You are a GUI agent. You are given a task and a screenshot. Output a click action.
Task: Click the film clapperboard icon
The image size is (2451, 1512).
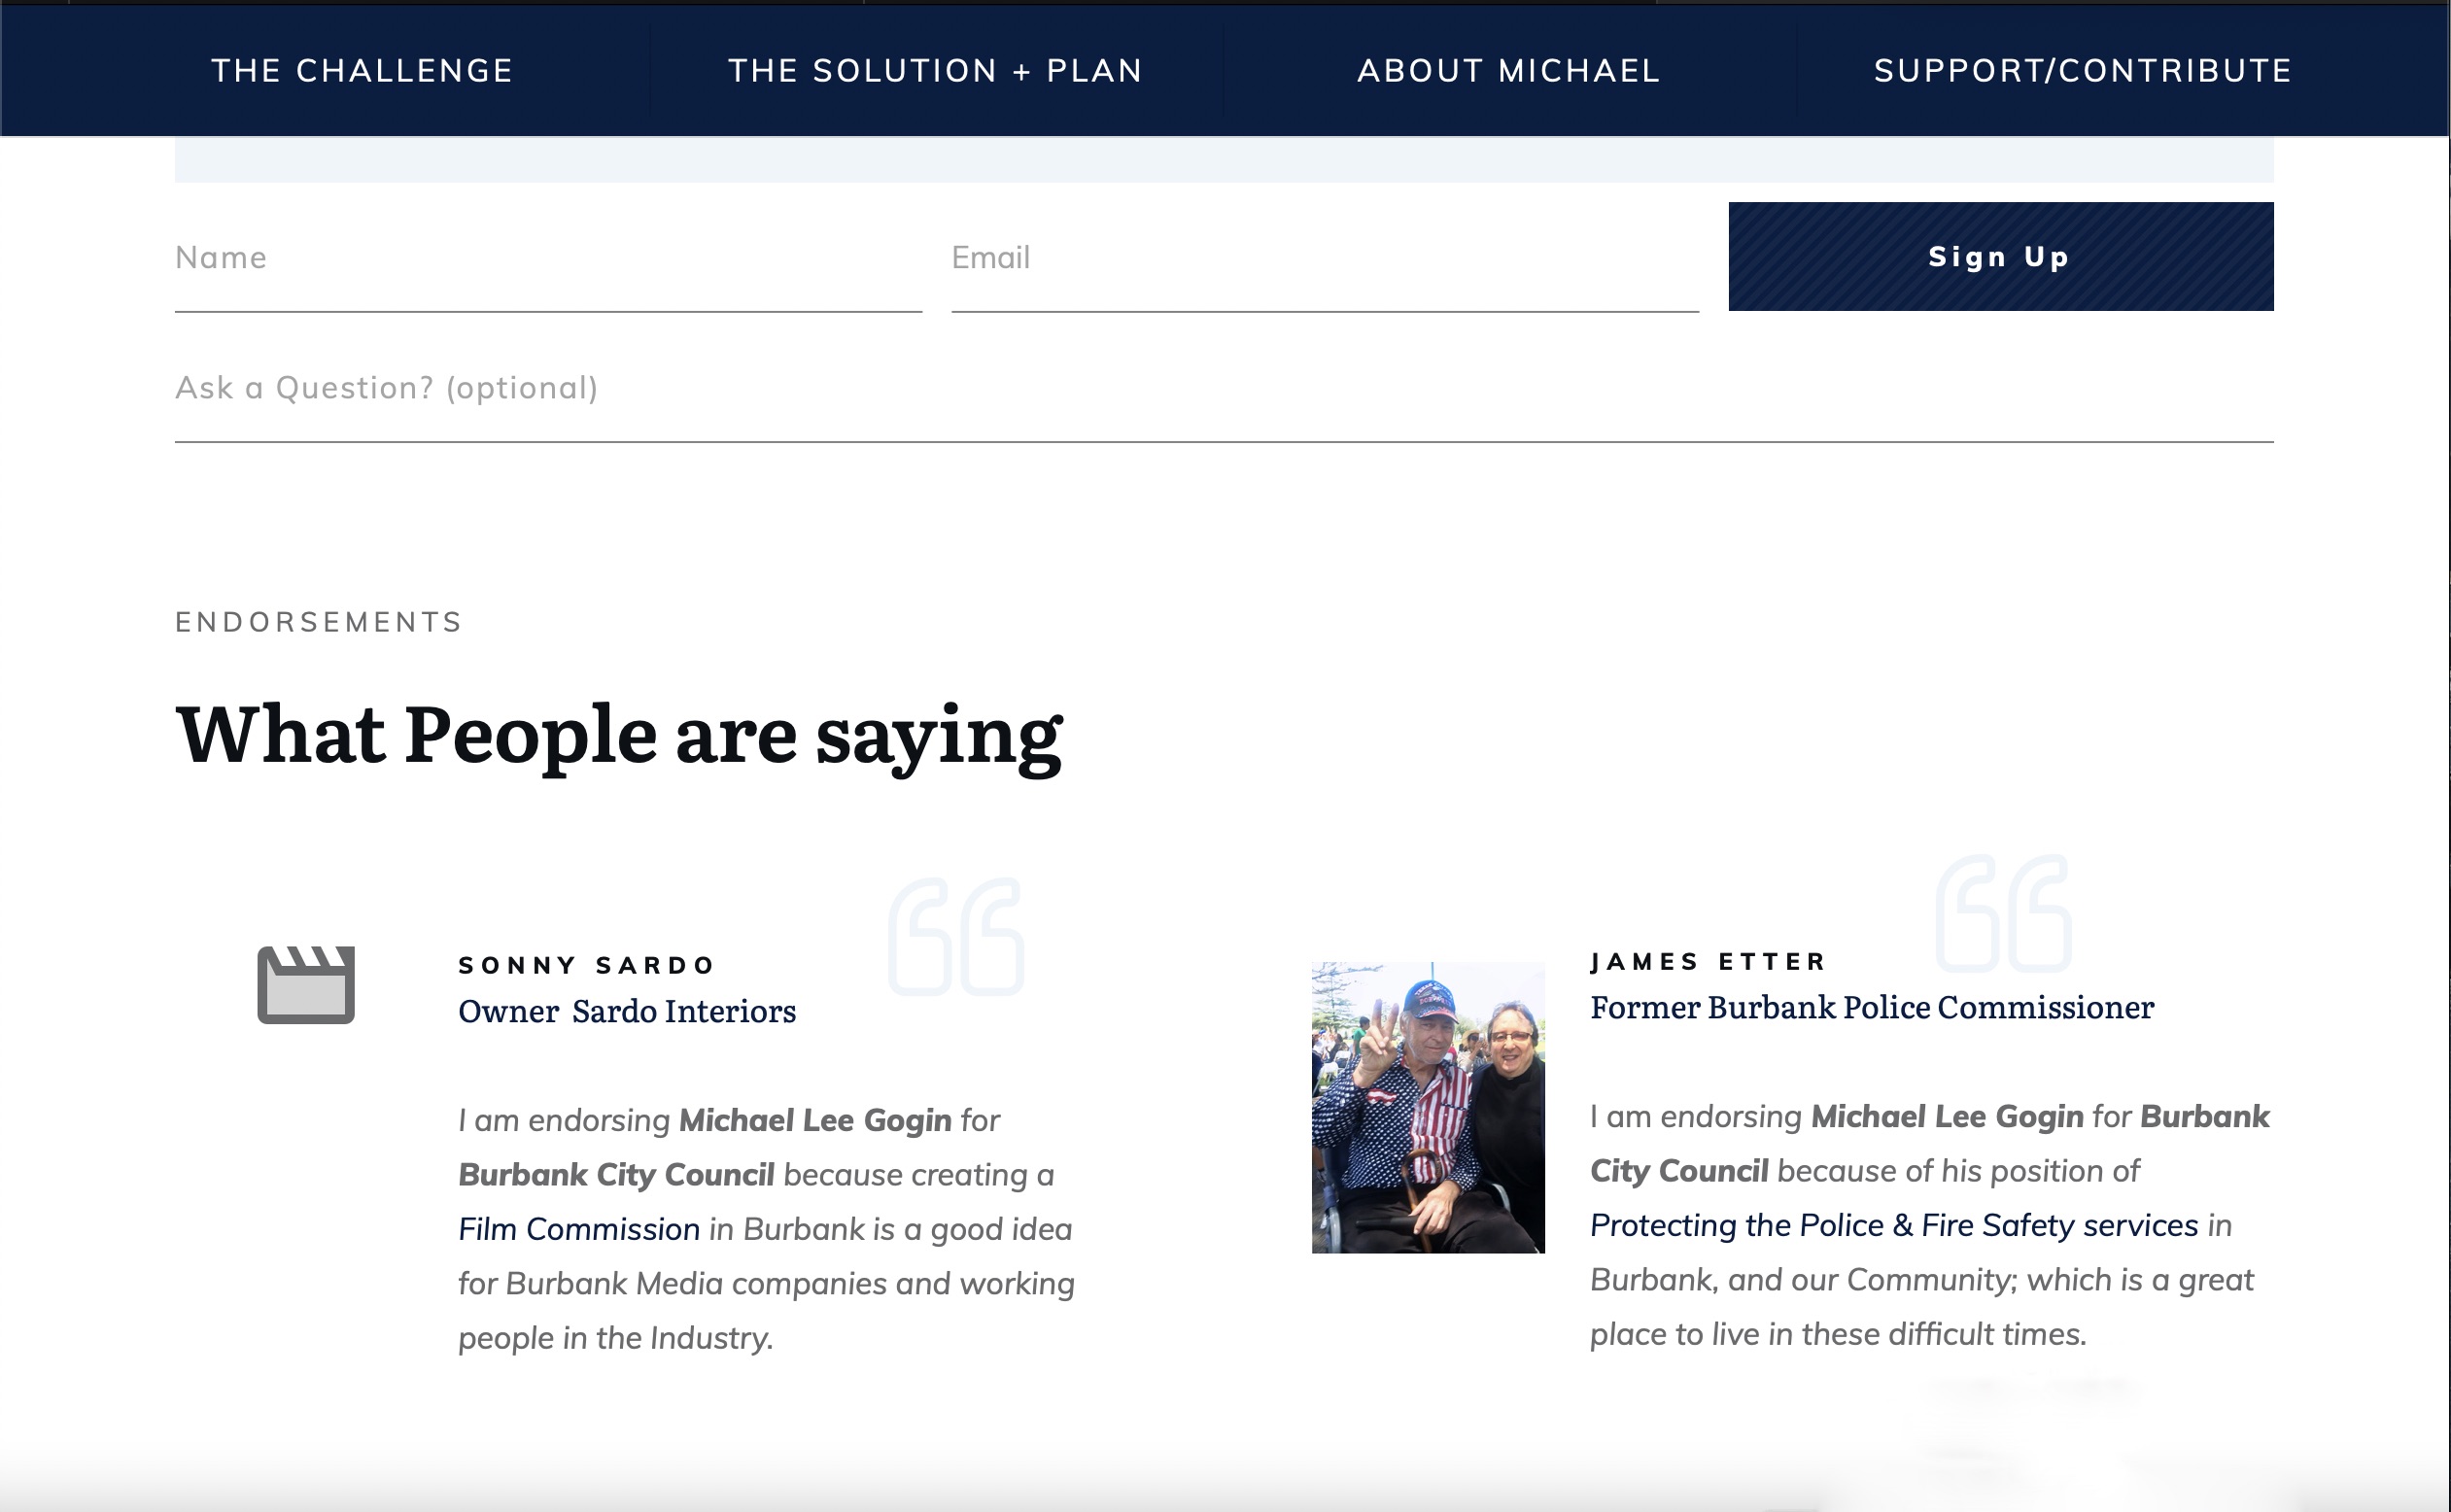pyautogui.click(x=306, y=984)
